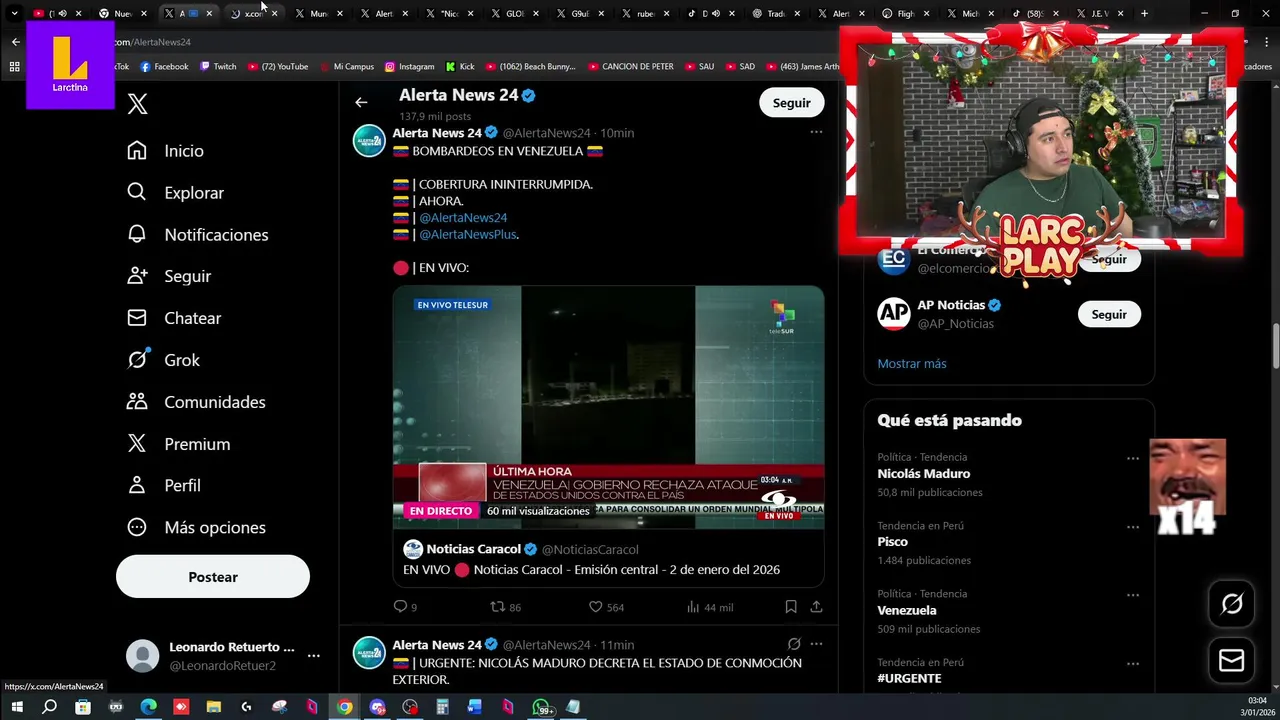Open the CANCION DE PETER bookmark
The width and height of the screenshot is (1280, 720).
click(630, 67)
